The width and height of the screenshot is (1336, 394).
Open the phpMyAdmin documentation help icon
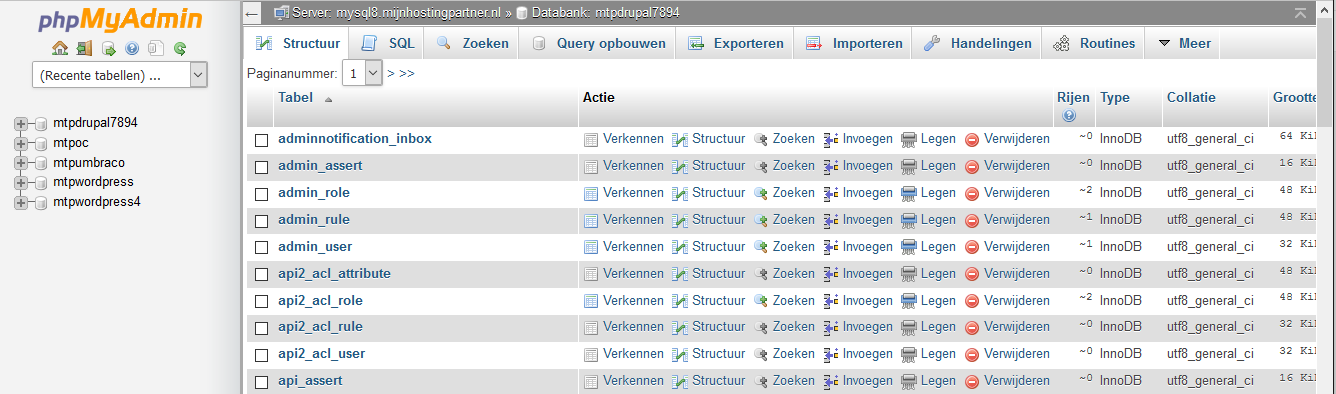132,47
